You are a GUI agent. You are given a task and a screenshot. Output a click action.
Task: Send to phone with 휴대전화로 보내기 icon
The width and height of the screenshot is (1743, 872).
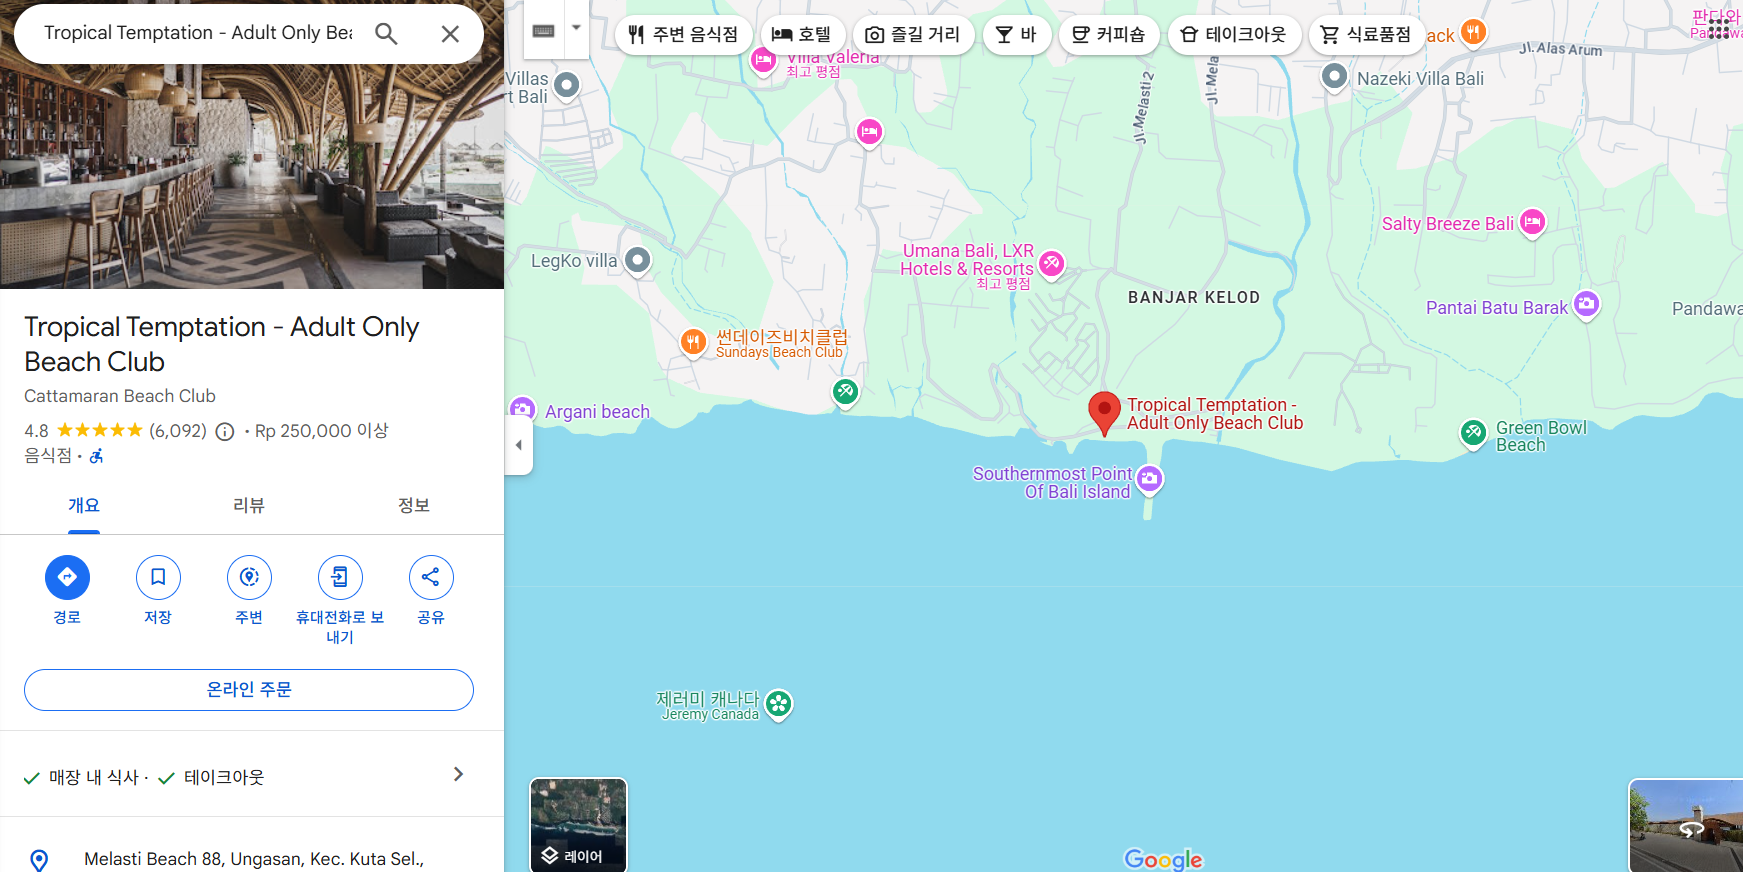click(x=340, y=577)
